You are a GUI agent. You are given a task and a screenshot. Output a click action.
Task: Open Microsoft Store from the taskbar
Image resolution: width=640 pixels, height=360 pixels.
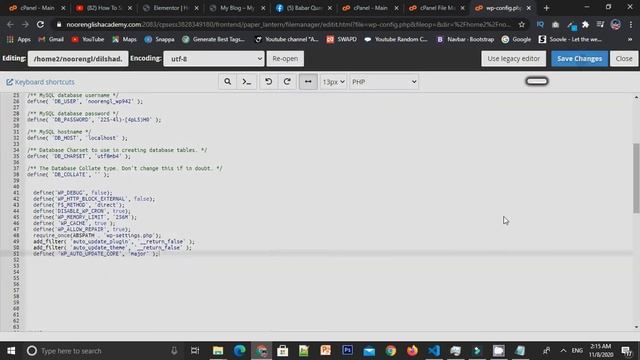(x=282, y=351)
